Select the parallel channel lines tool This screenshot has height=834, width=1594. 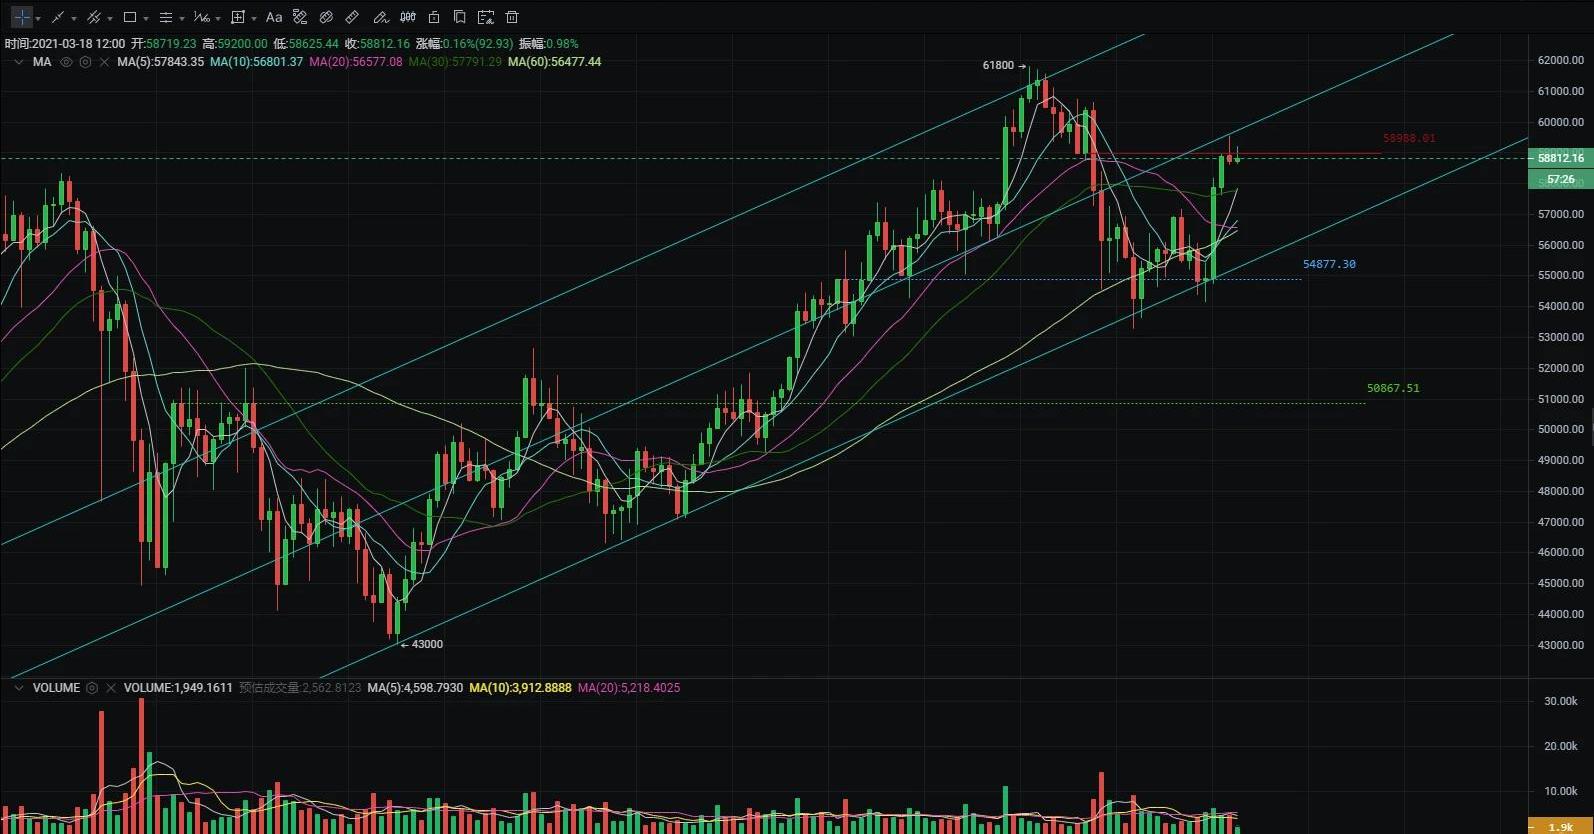pos(94,17)
